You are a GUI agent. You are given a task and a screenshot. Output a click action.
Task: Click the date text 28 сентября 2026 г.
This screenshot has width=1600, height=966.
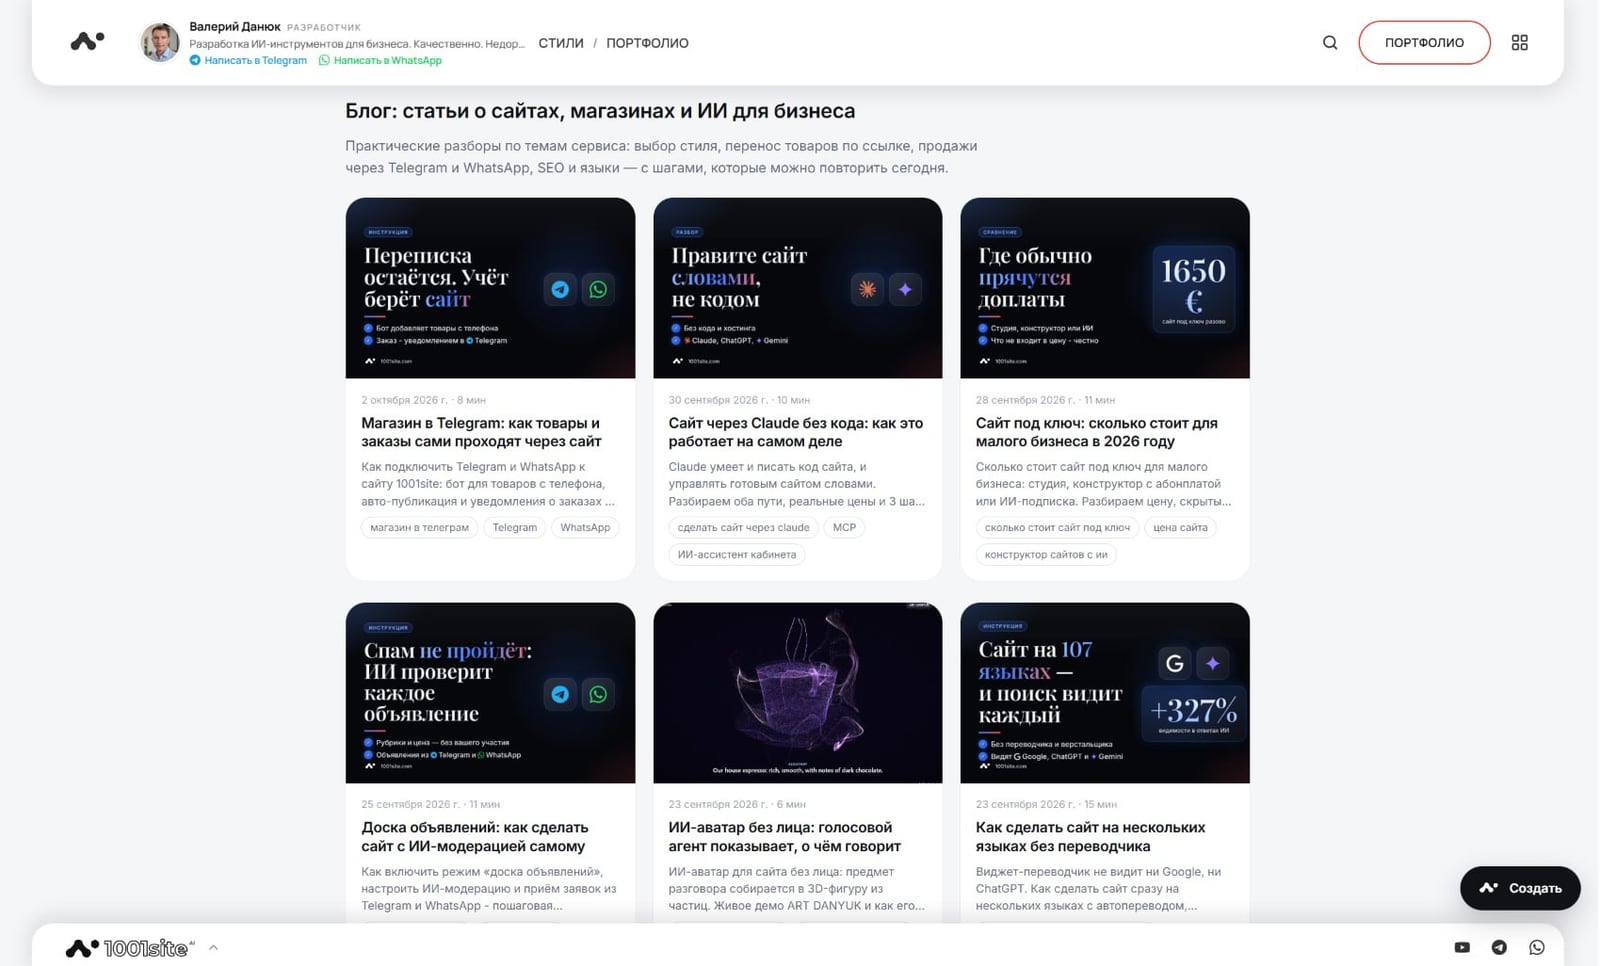1024,400
